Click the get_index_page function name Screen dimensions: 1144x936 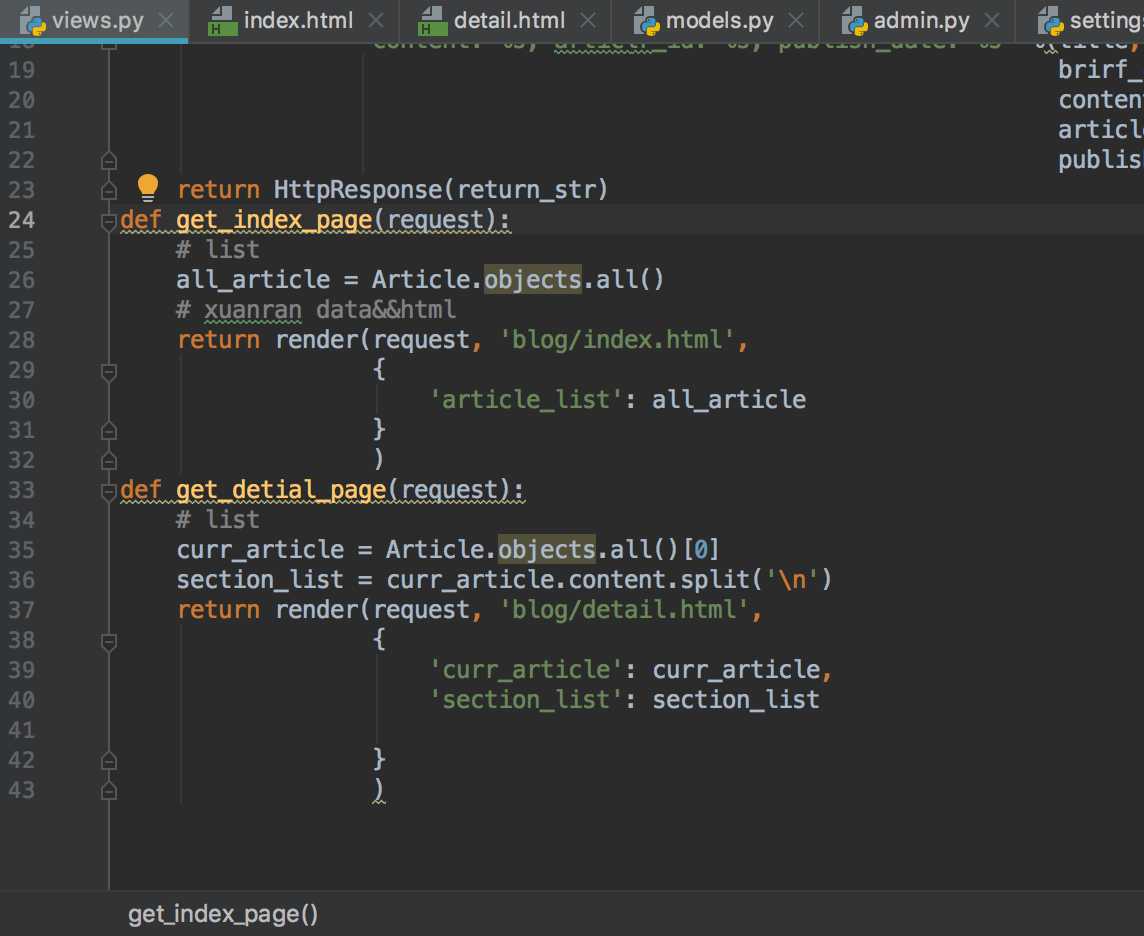[x=274, y=220]
